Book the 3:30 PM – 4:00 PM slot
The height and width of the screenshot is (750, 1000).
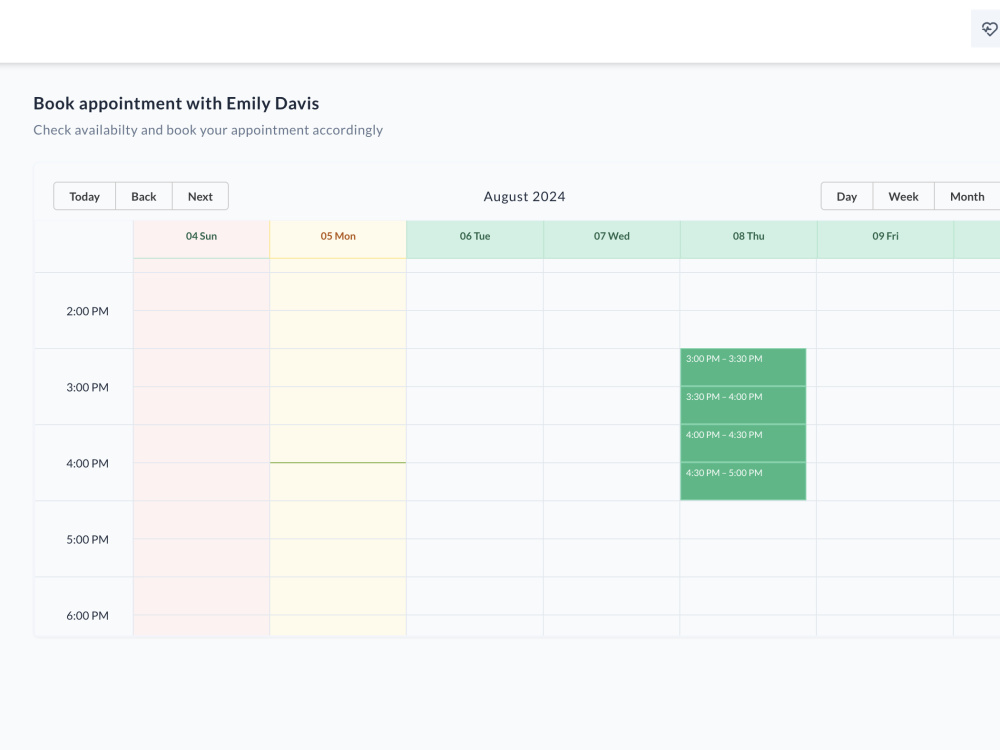pos(743,405)
